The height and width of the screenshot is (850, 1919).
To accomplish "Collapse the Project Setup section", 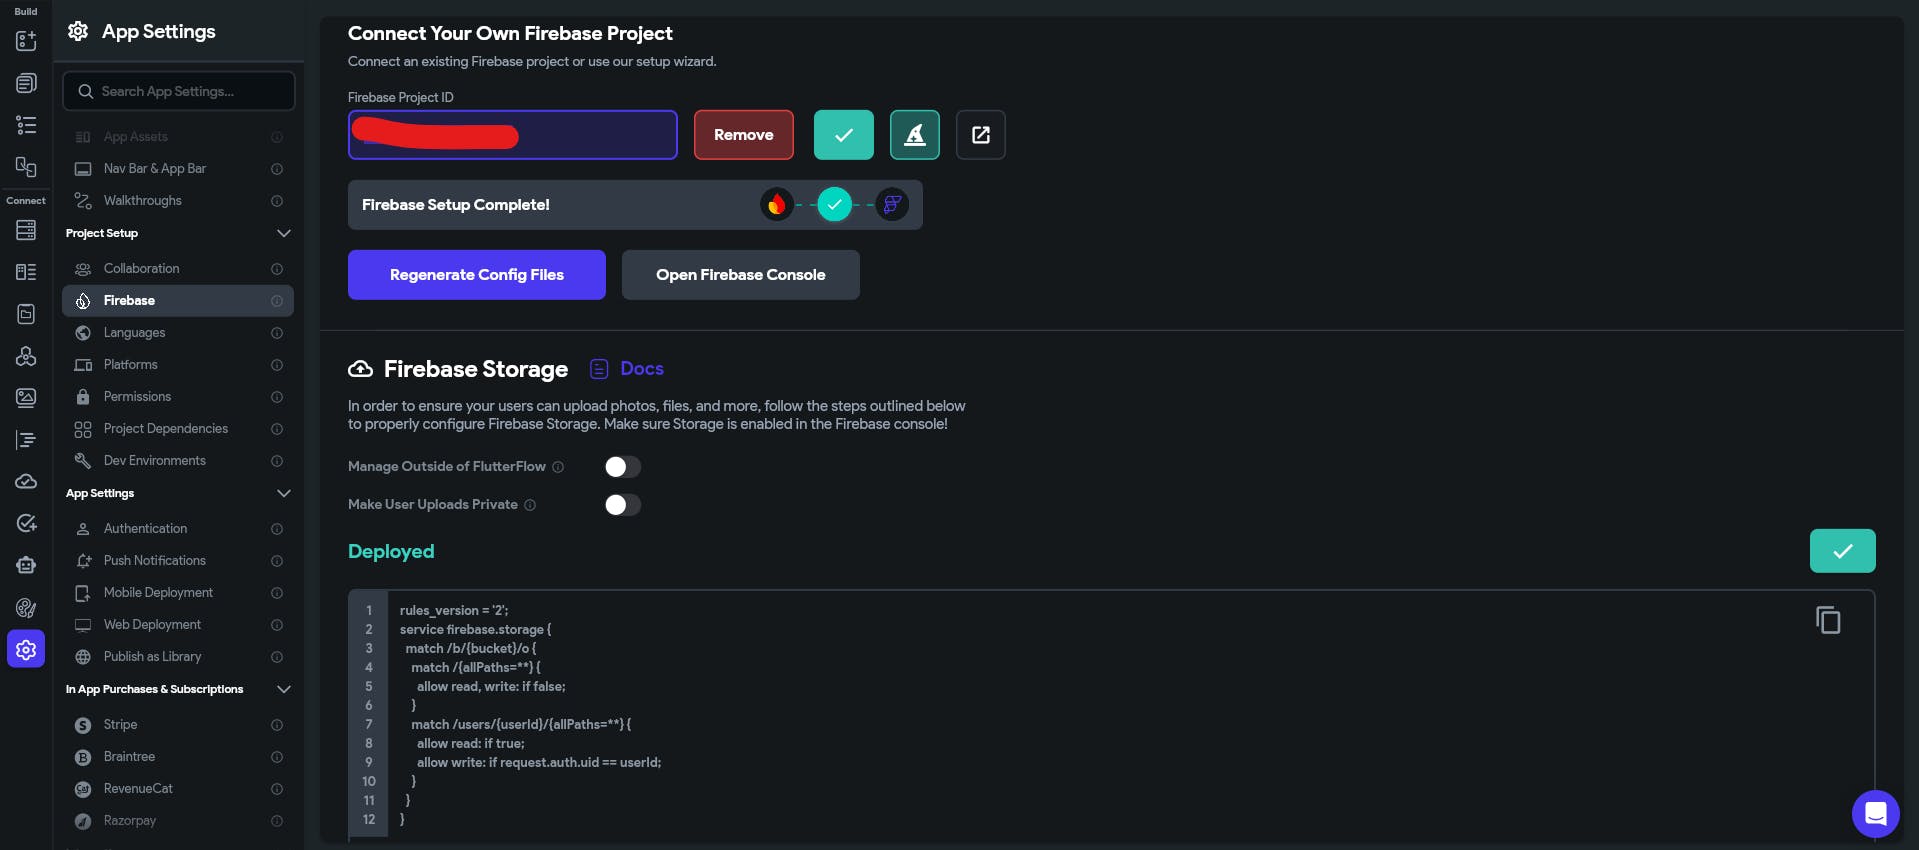I will coord(284,233).
